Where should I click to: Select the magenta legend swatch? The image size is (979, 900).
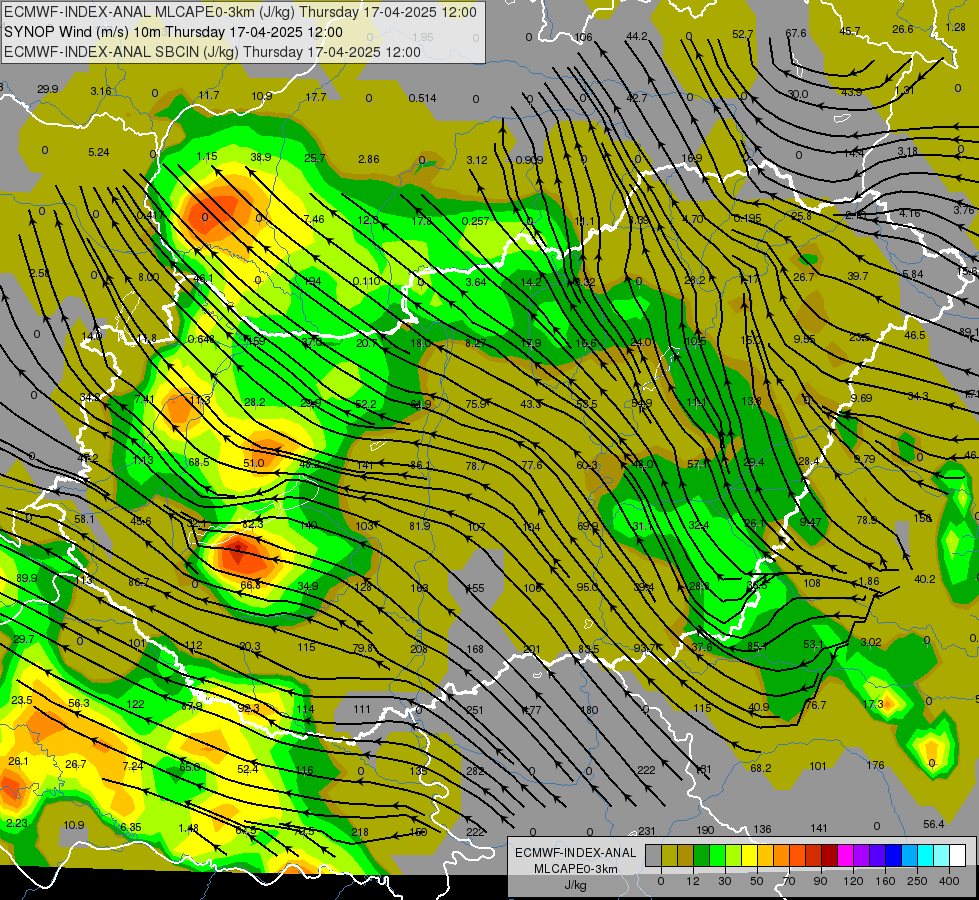[x=845, y=856]
